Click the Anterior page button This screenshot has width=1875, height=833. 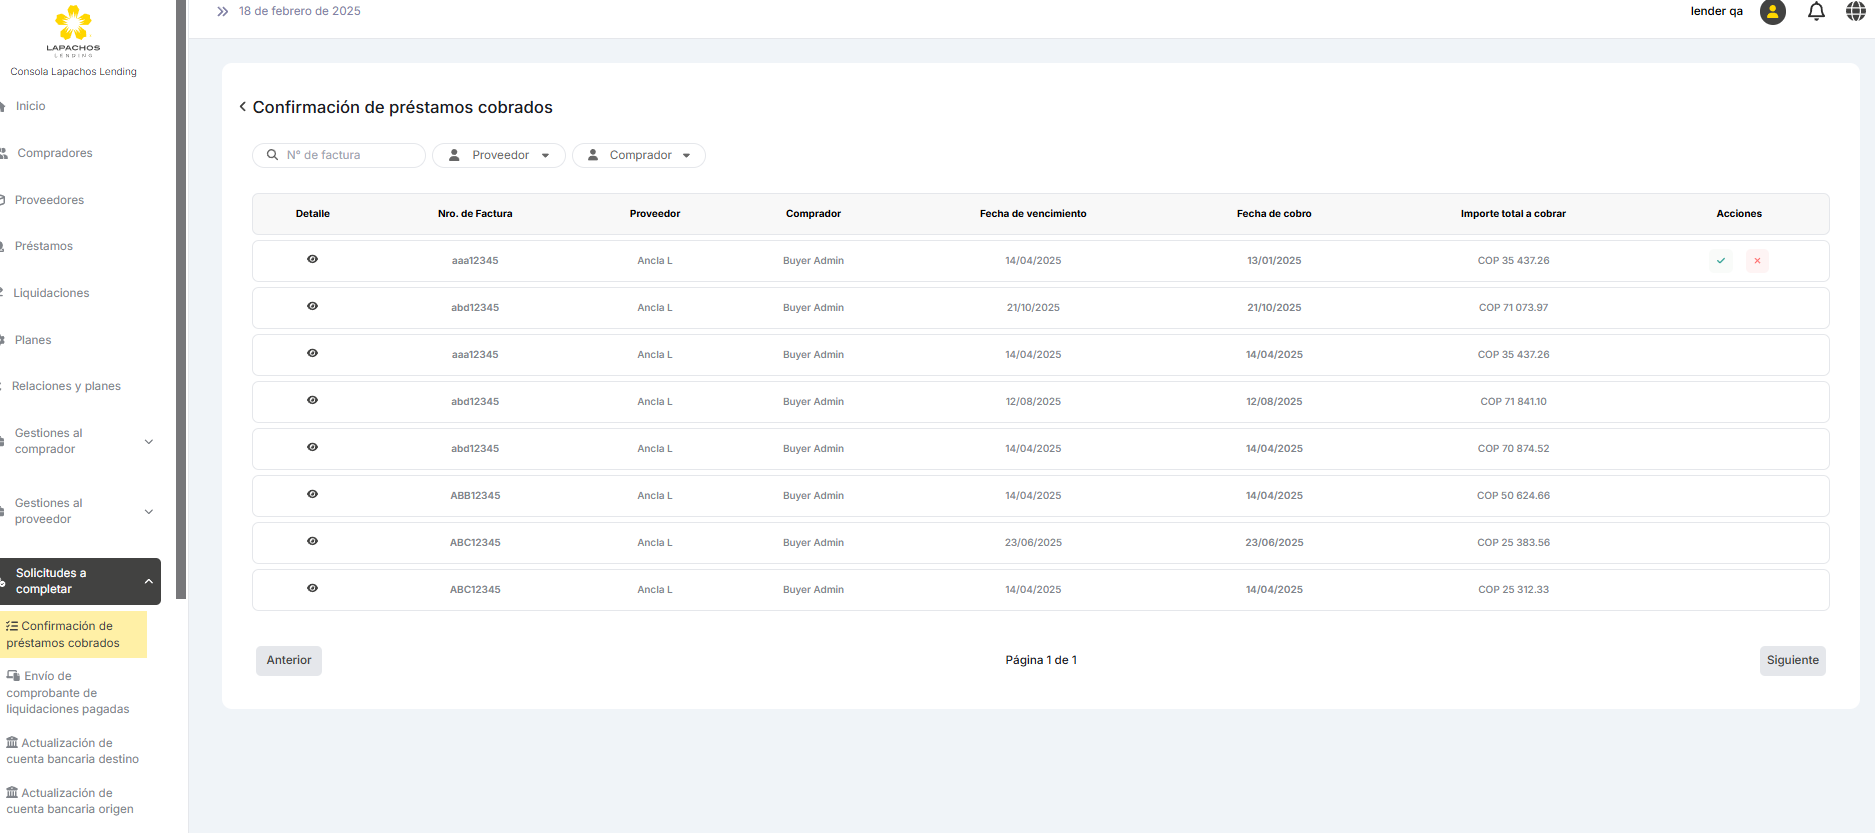289,660
